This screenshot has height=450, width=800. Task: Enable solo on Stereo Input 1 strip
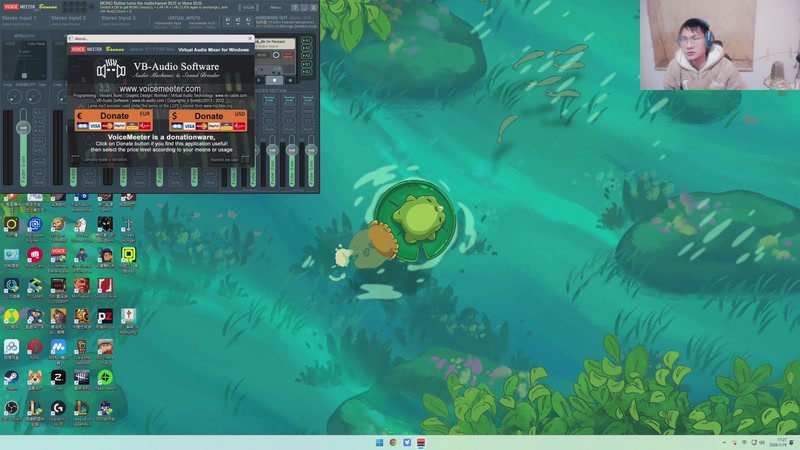39,172
